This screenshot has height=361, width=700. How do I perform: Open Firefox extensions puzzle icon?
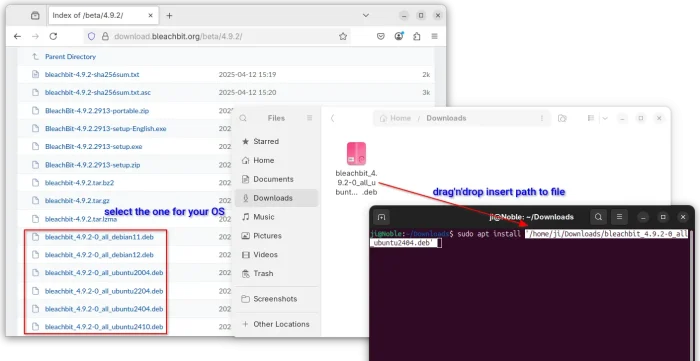click(417, 37)
